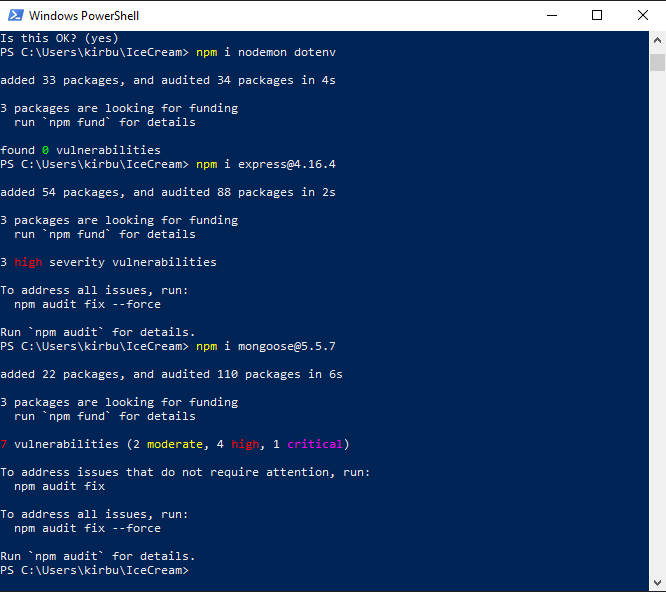Click 'added 22 packages' output line

(171, 375)
